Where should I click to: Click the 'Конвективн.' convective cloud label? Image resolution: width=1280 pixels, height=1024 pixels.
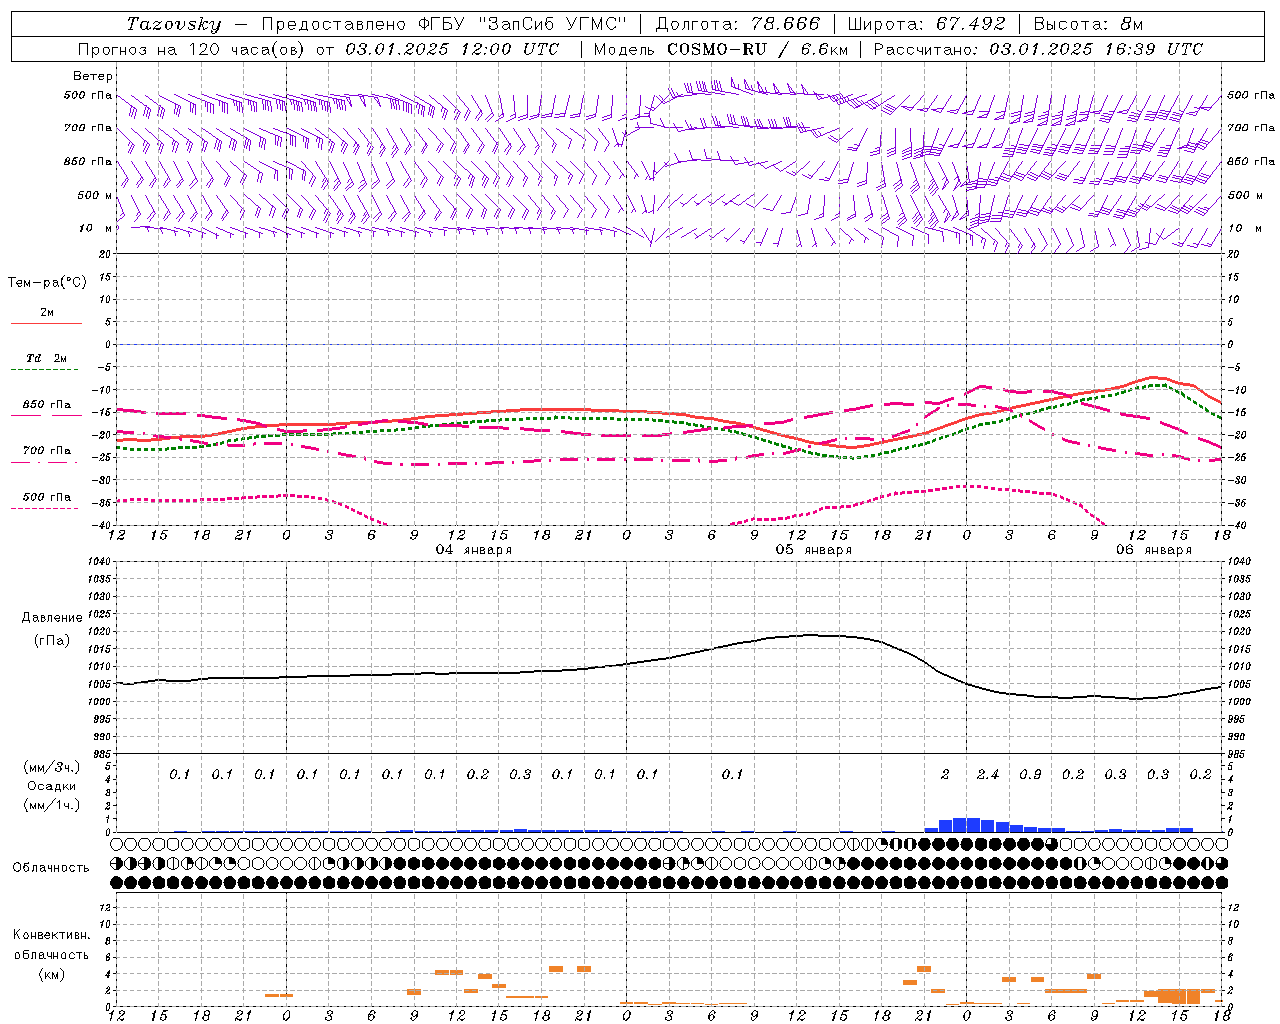(x=51, y=935)
